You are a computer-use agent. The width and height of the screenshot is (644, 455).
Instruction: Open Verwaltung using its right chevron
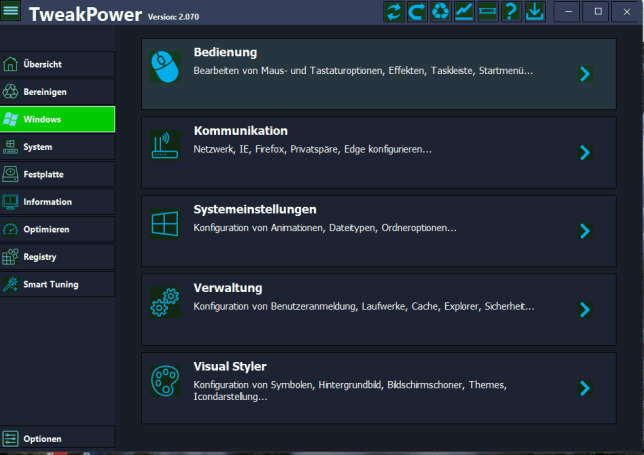tap(585, 309)
